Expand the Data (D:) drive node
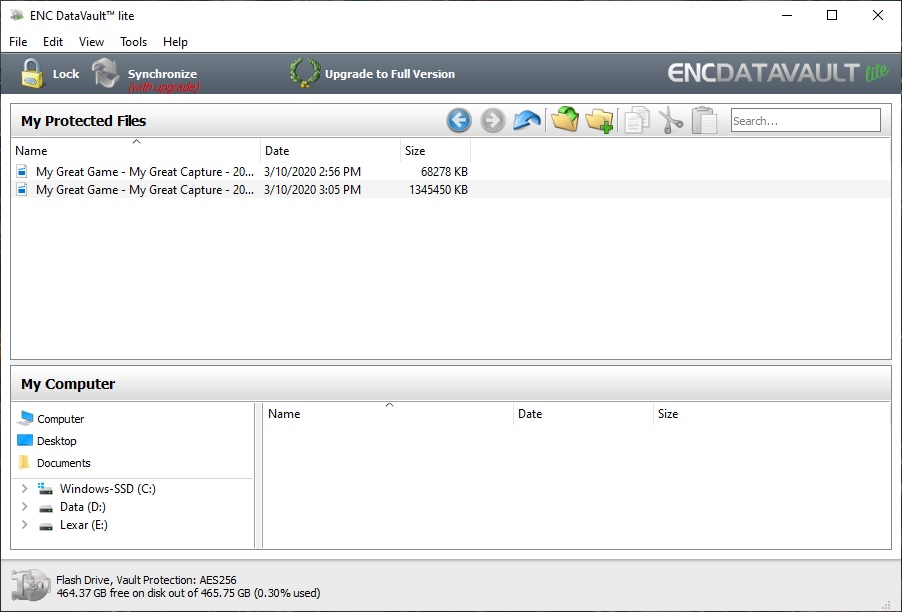Viewport: 902px width, 612px height. point(24,507)
